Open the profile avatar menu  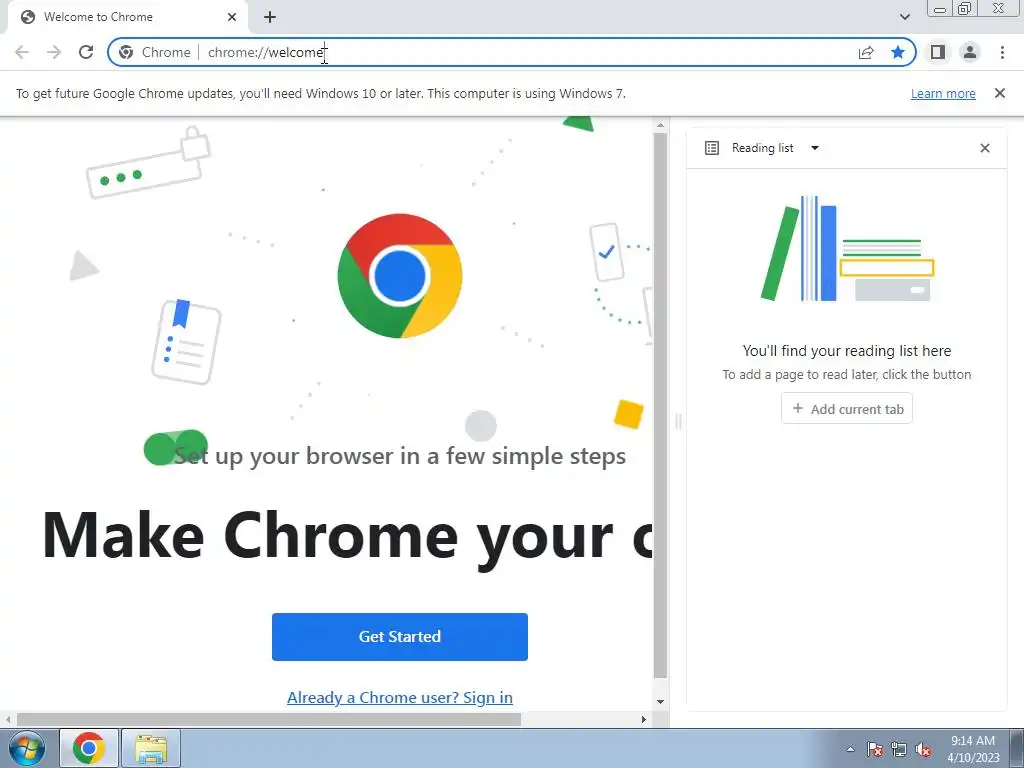(x=970, y=52)
